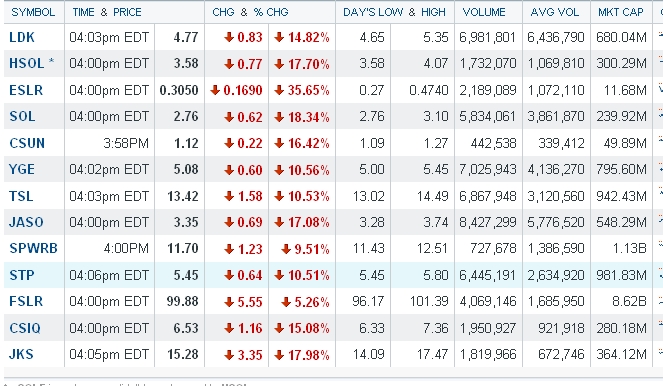663x386 pixels.
Task: Open the LDK ticker symbol link
Action: click(x=22, y=37)
